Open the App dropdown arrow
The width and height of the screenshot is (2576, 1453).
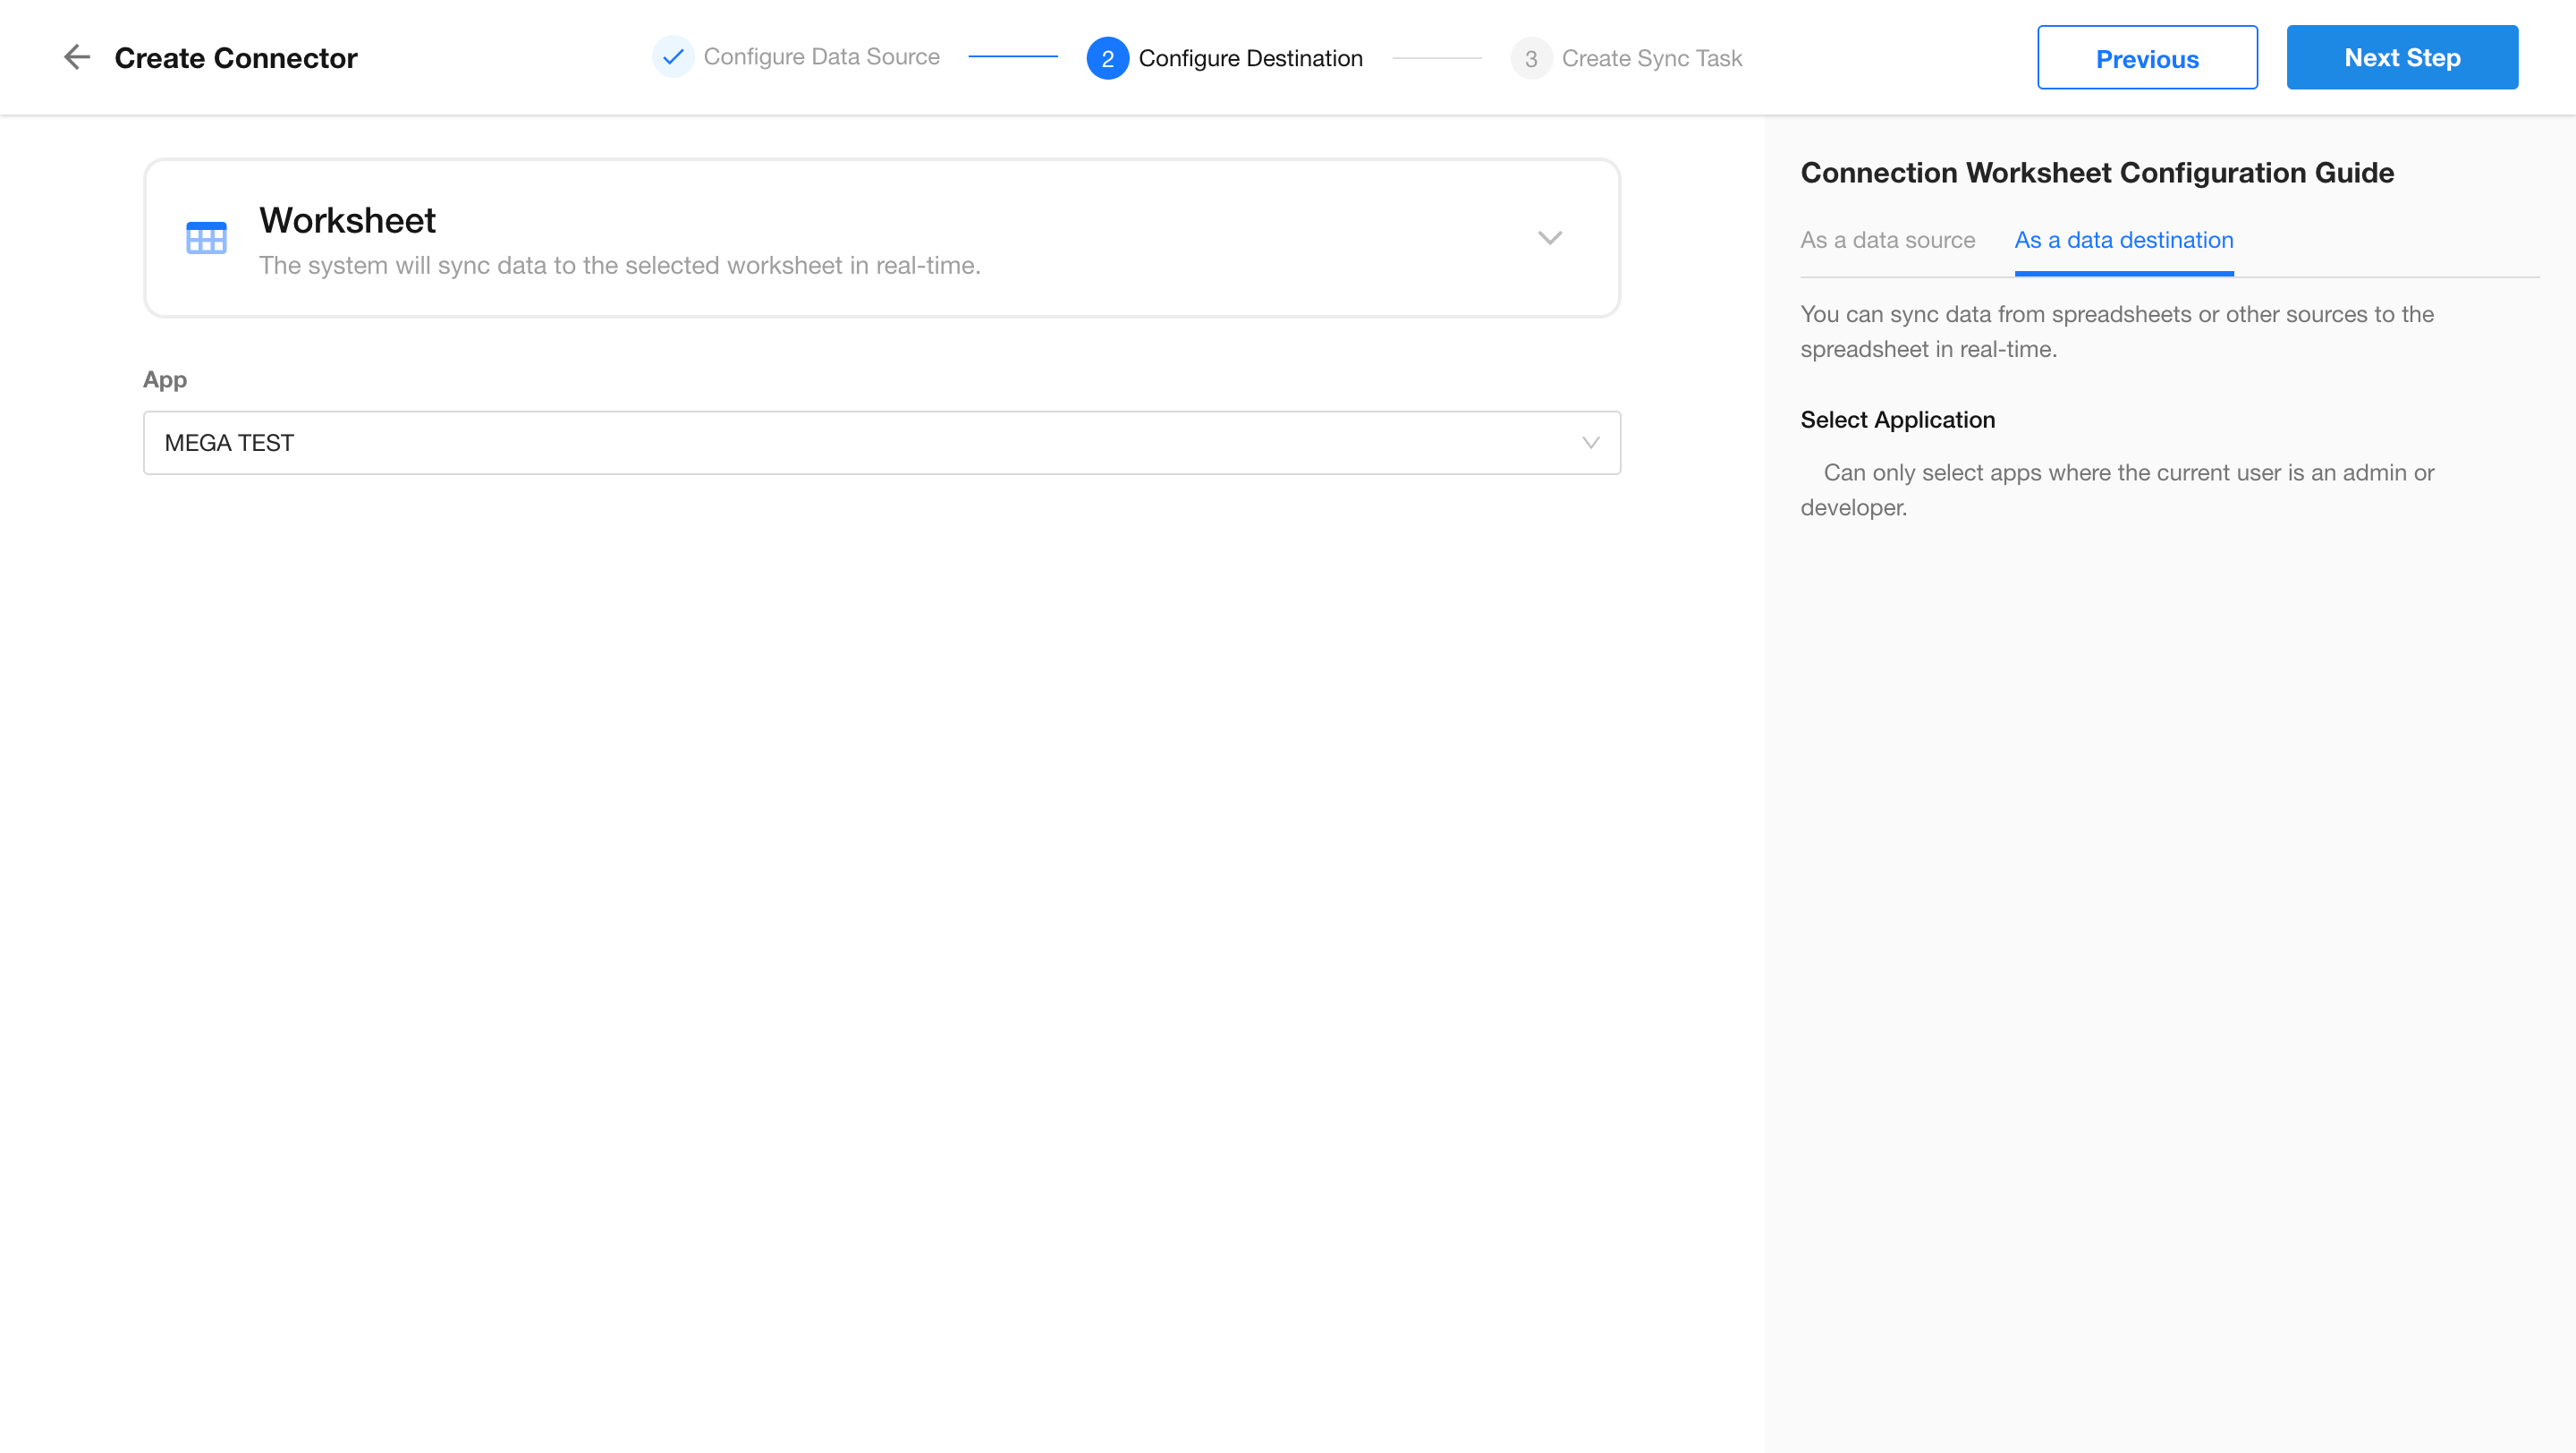tap(1590, 443)
